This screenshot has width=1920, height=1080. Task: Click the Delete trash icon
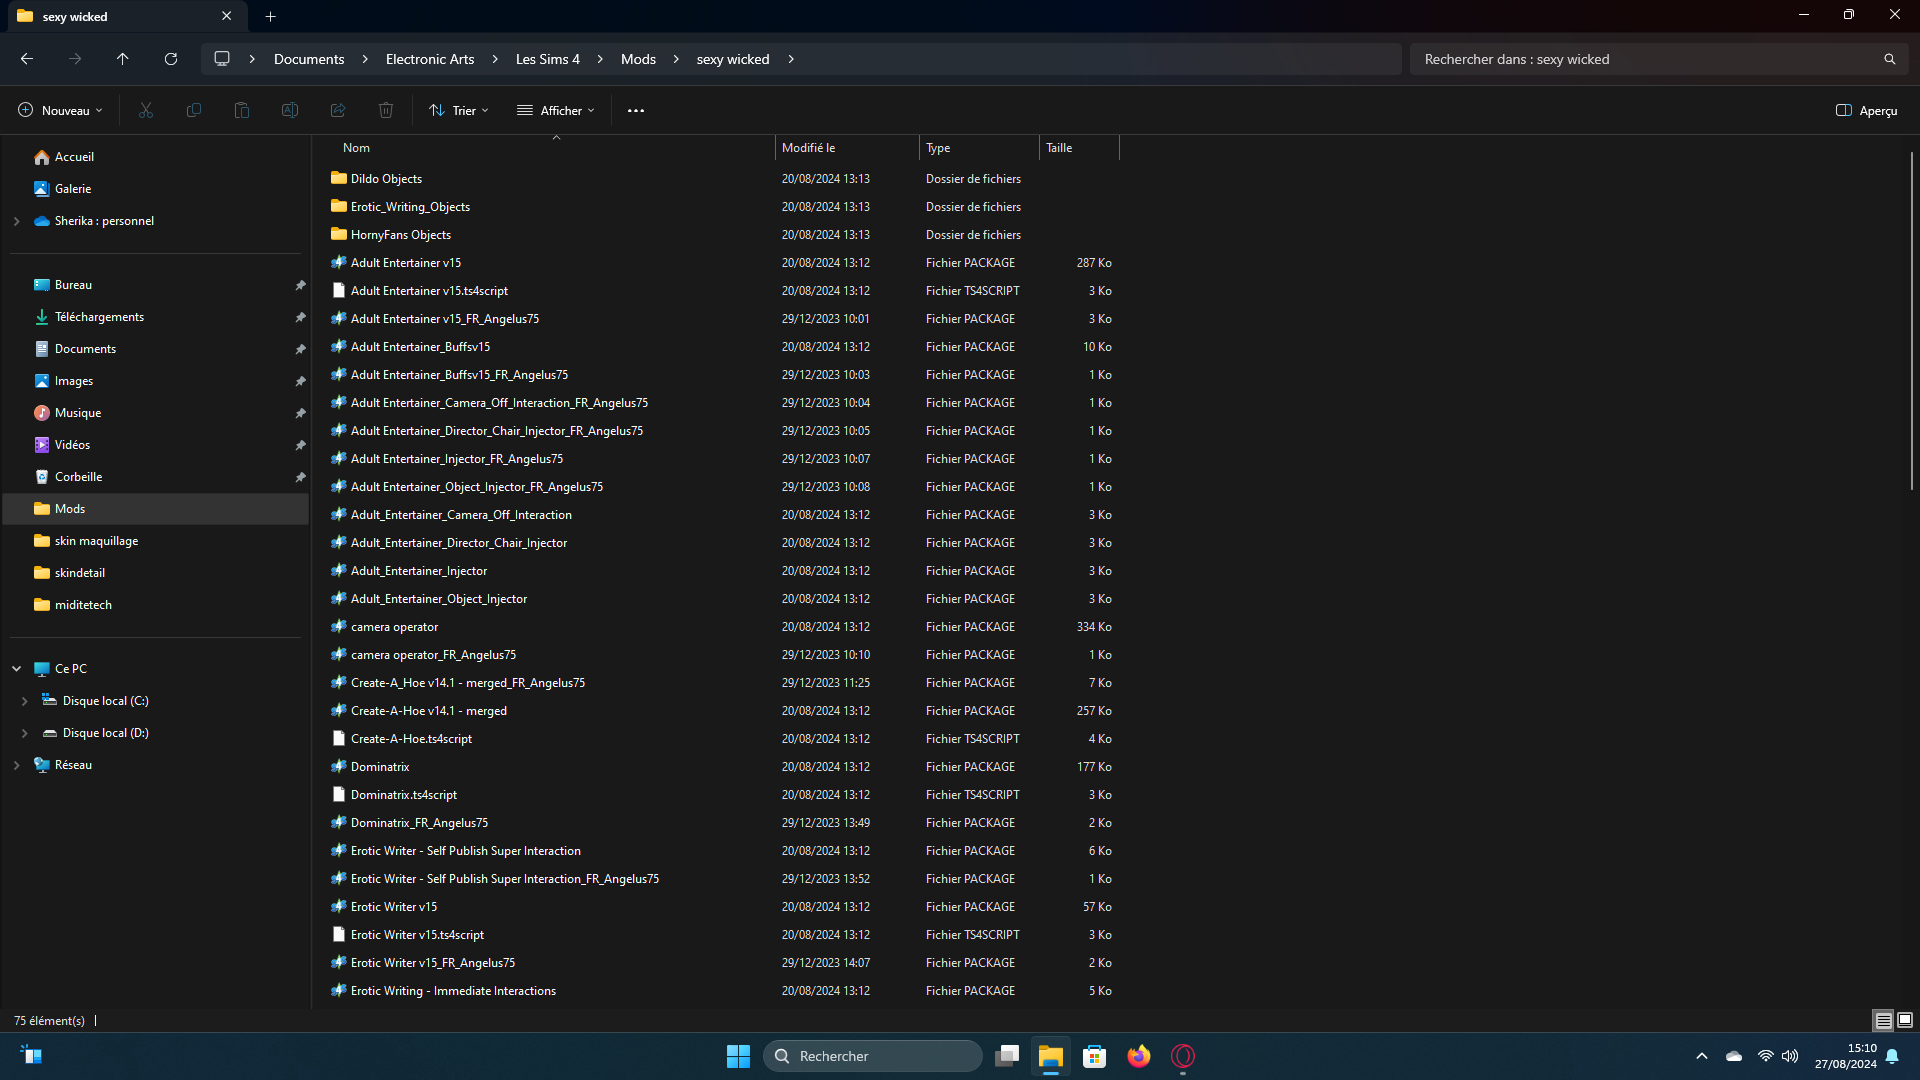point(386,110)
